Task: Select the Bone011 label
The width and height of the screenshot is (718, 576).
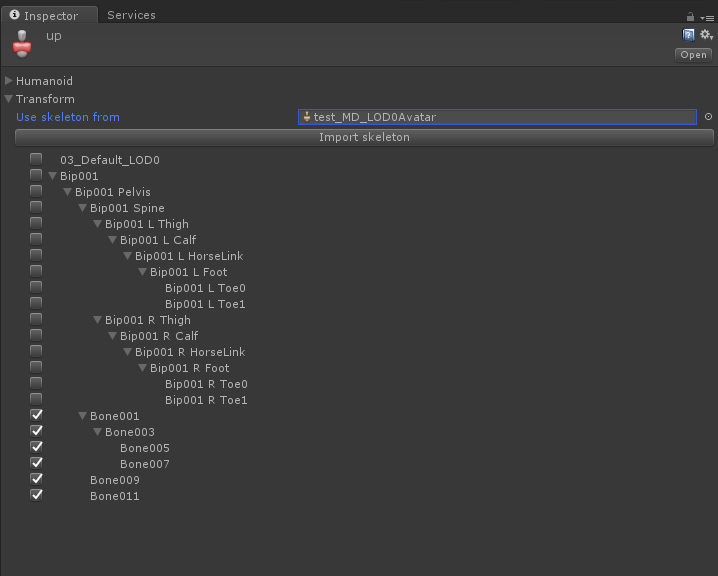Action: pyautogui.click(x=114, y=496)
